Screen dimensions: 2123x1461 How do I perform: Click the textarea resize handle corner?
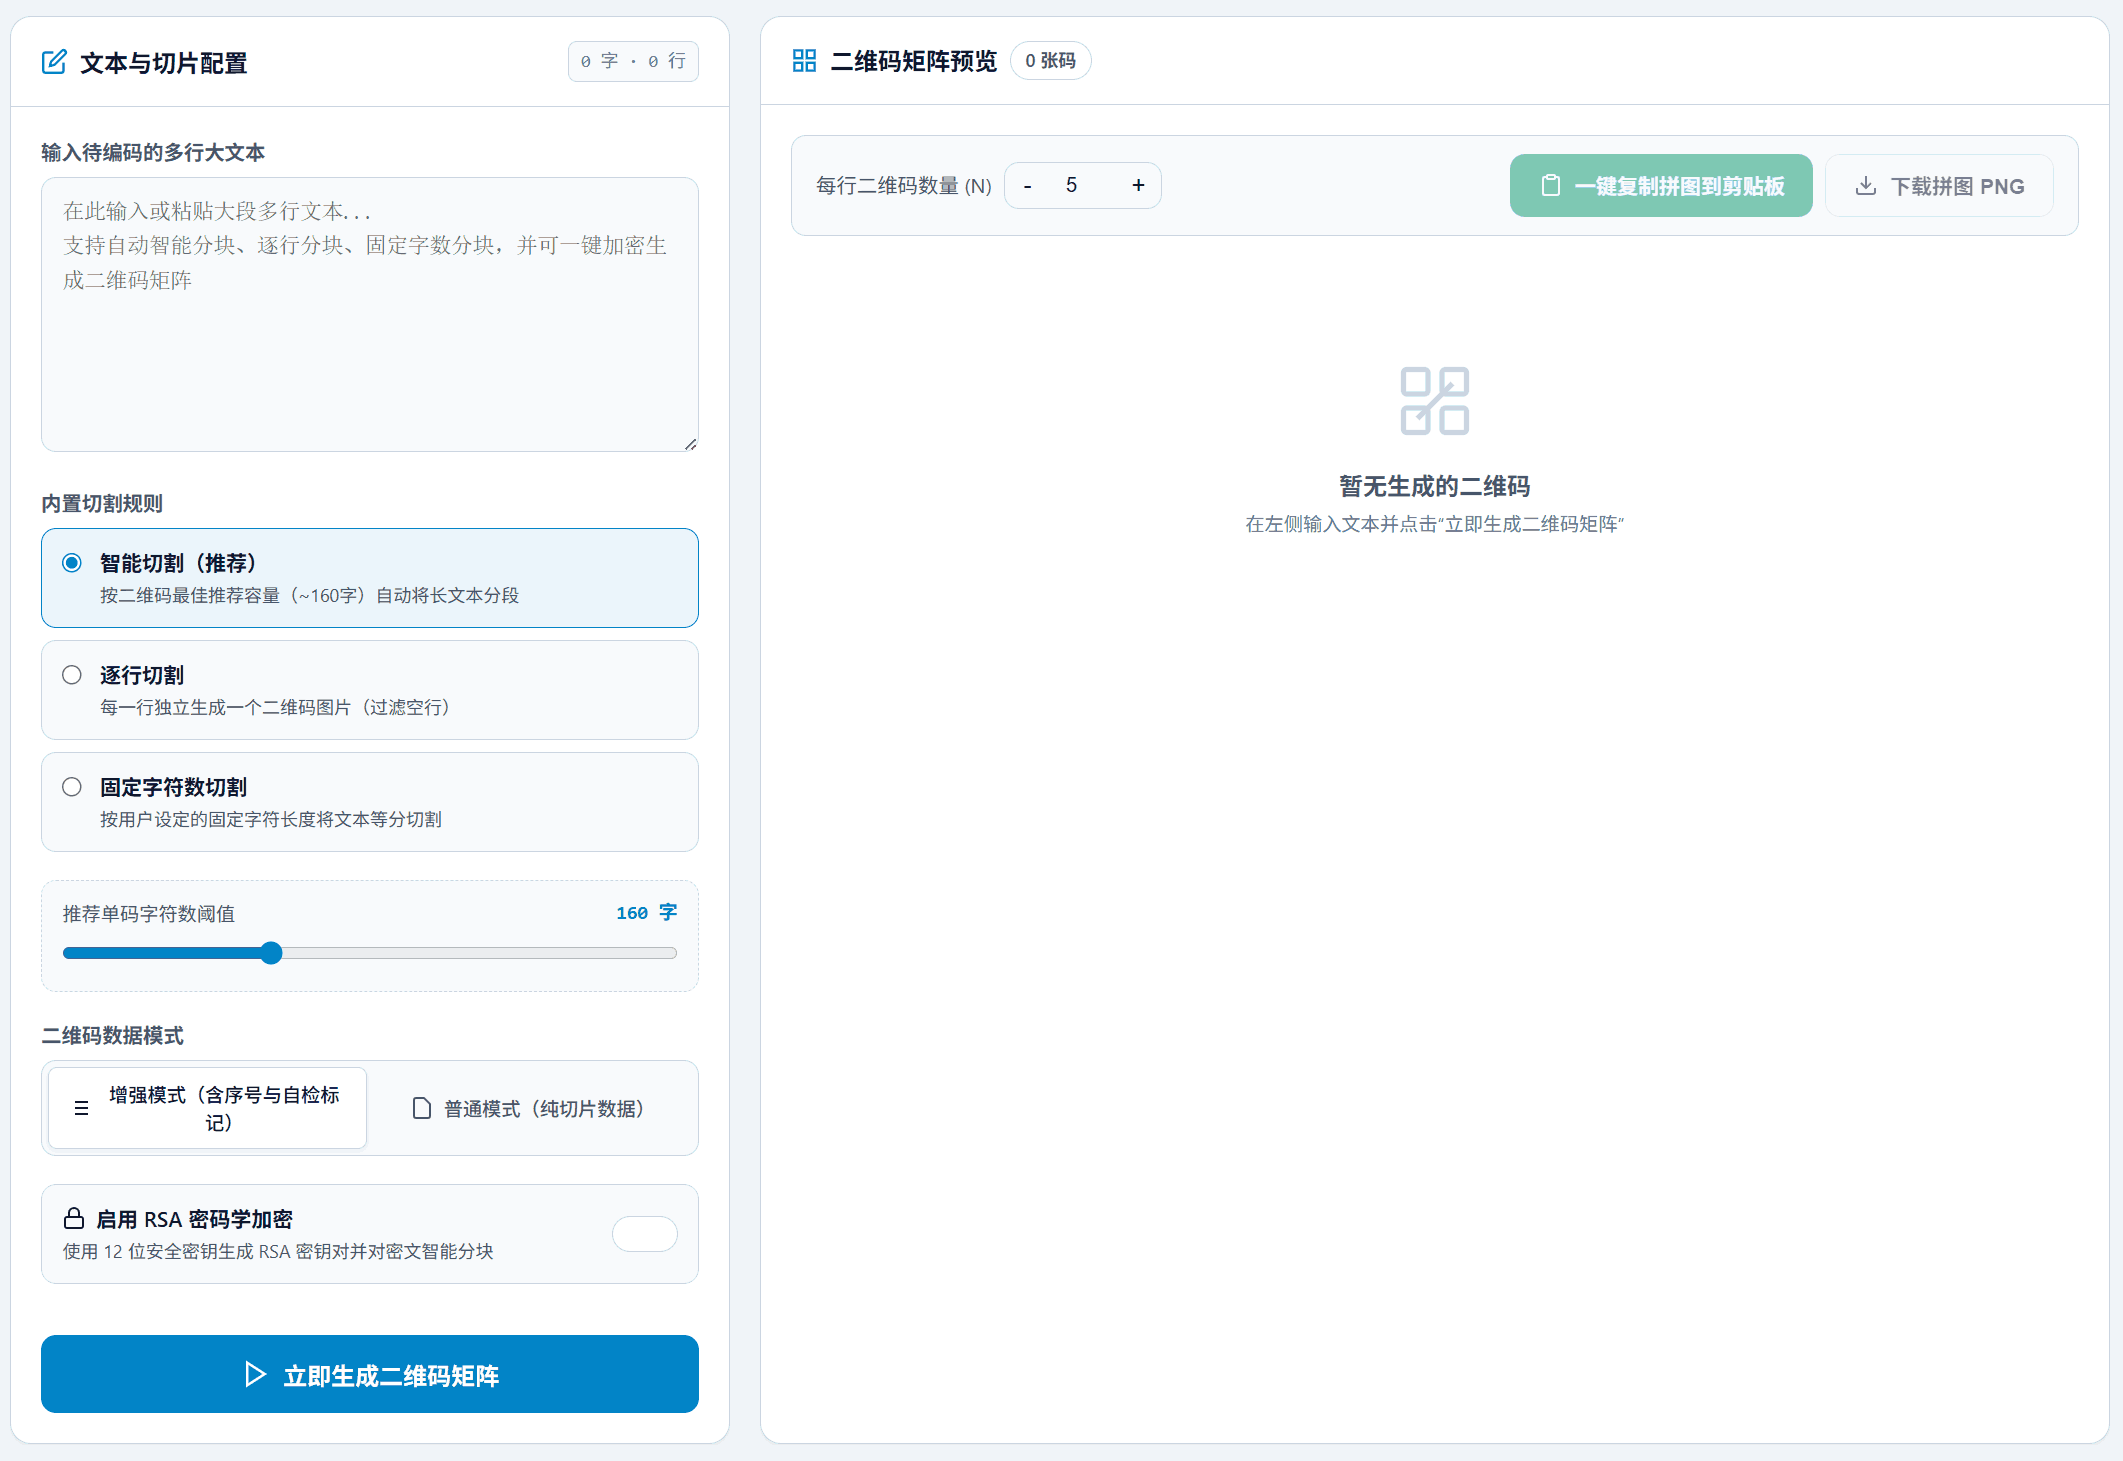tap(691, 444)
